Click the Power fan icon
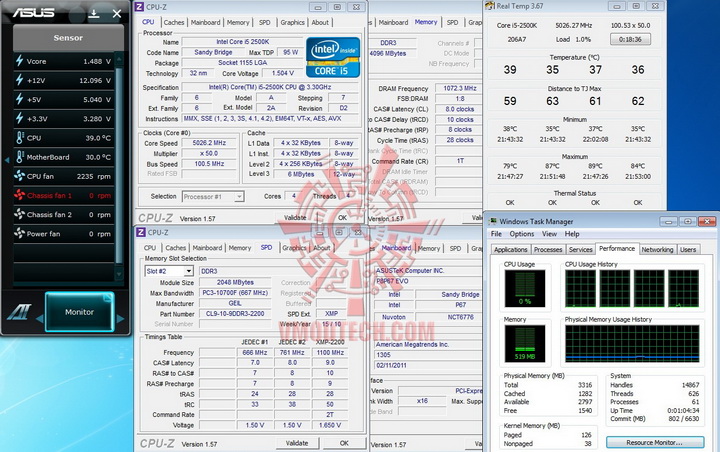The height and width of the screenshot is (452, 720). pyautogui.click(x=19, y=233)
